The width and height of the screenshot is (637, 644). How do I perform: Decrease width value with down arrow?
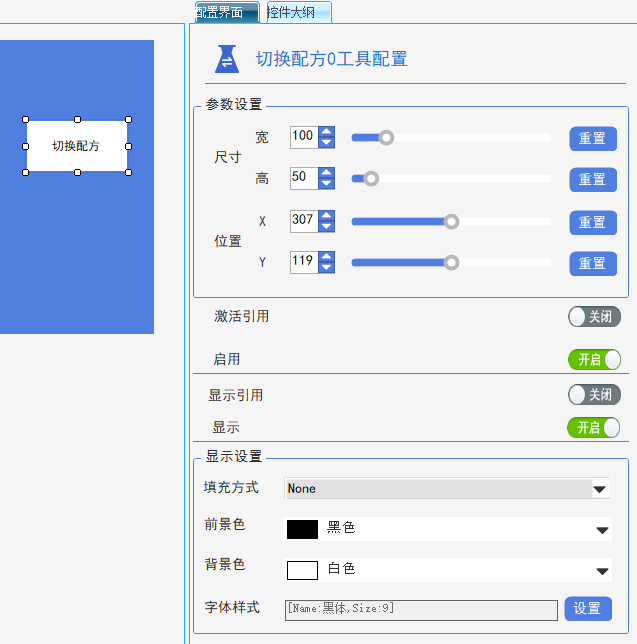[327, 143]
